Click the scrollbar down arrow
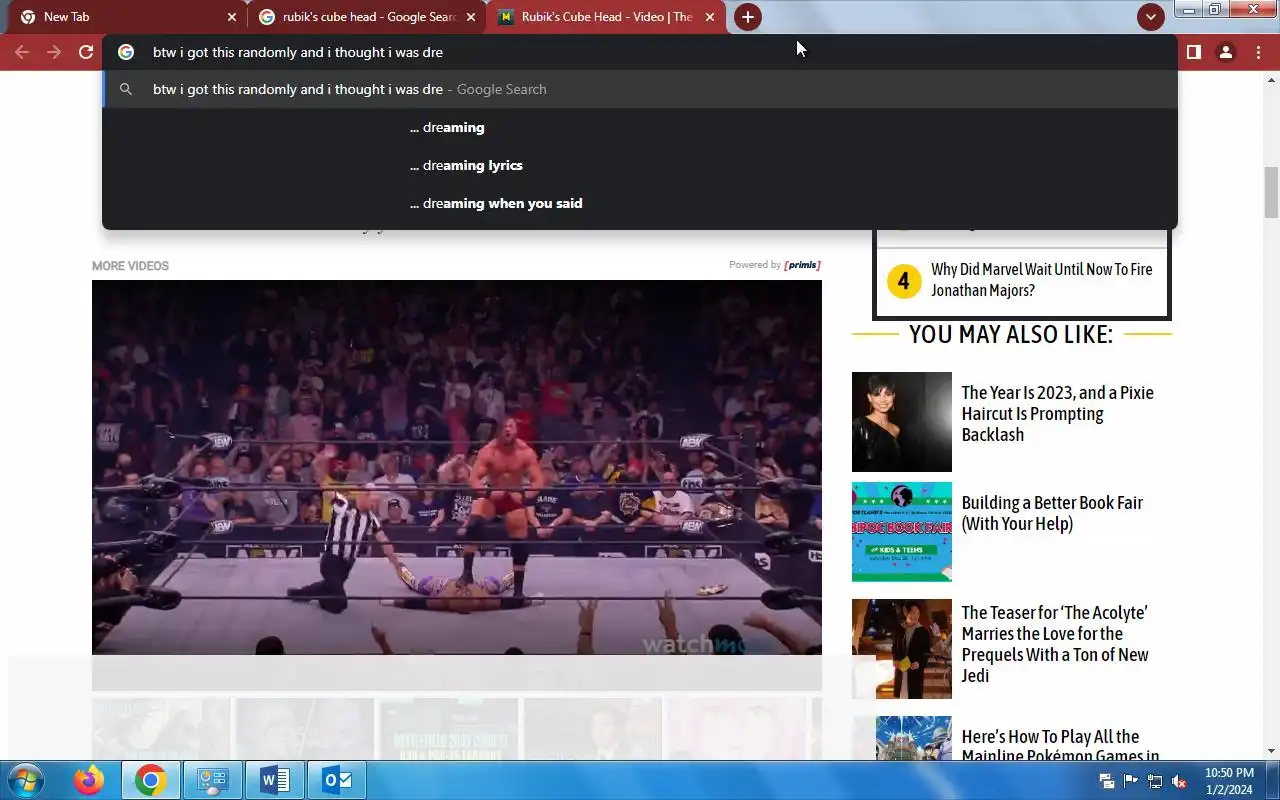Viewport: 1280px width, 800px height. (1271, 750)
